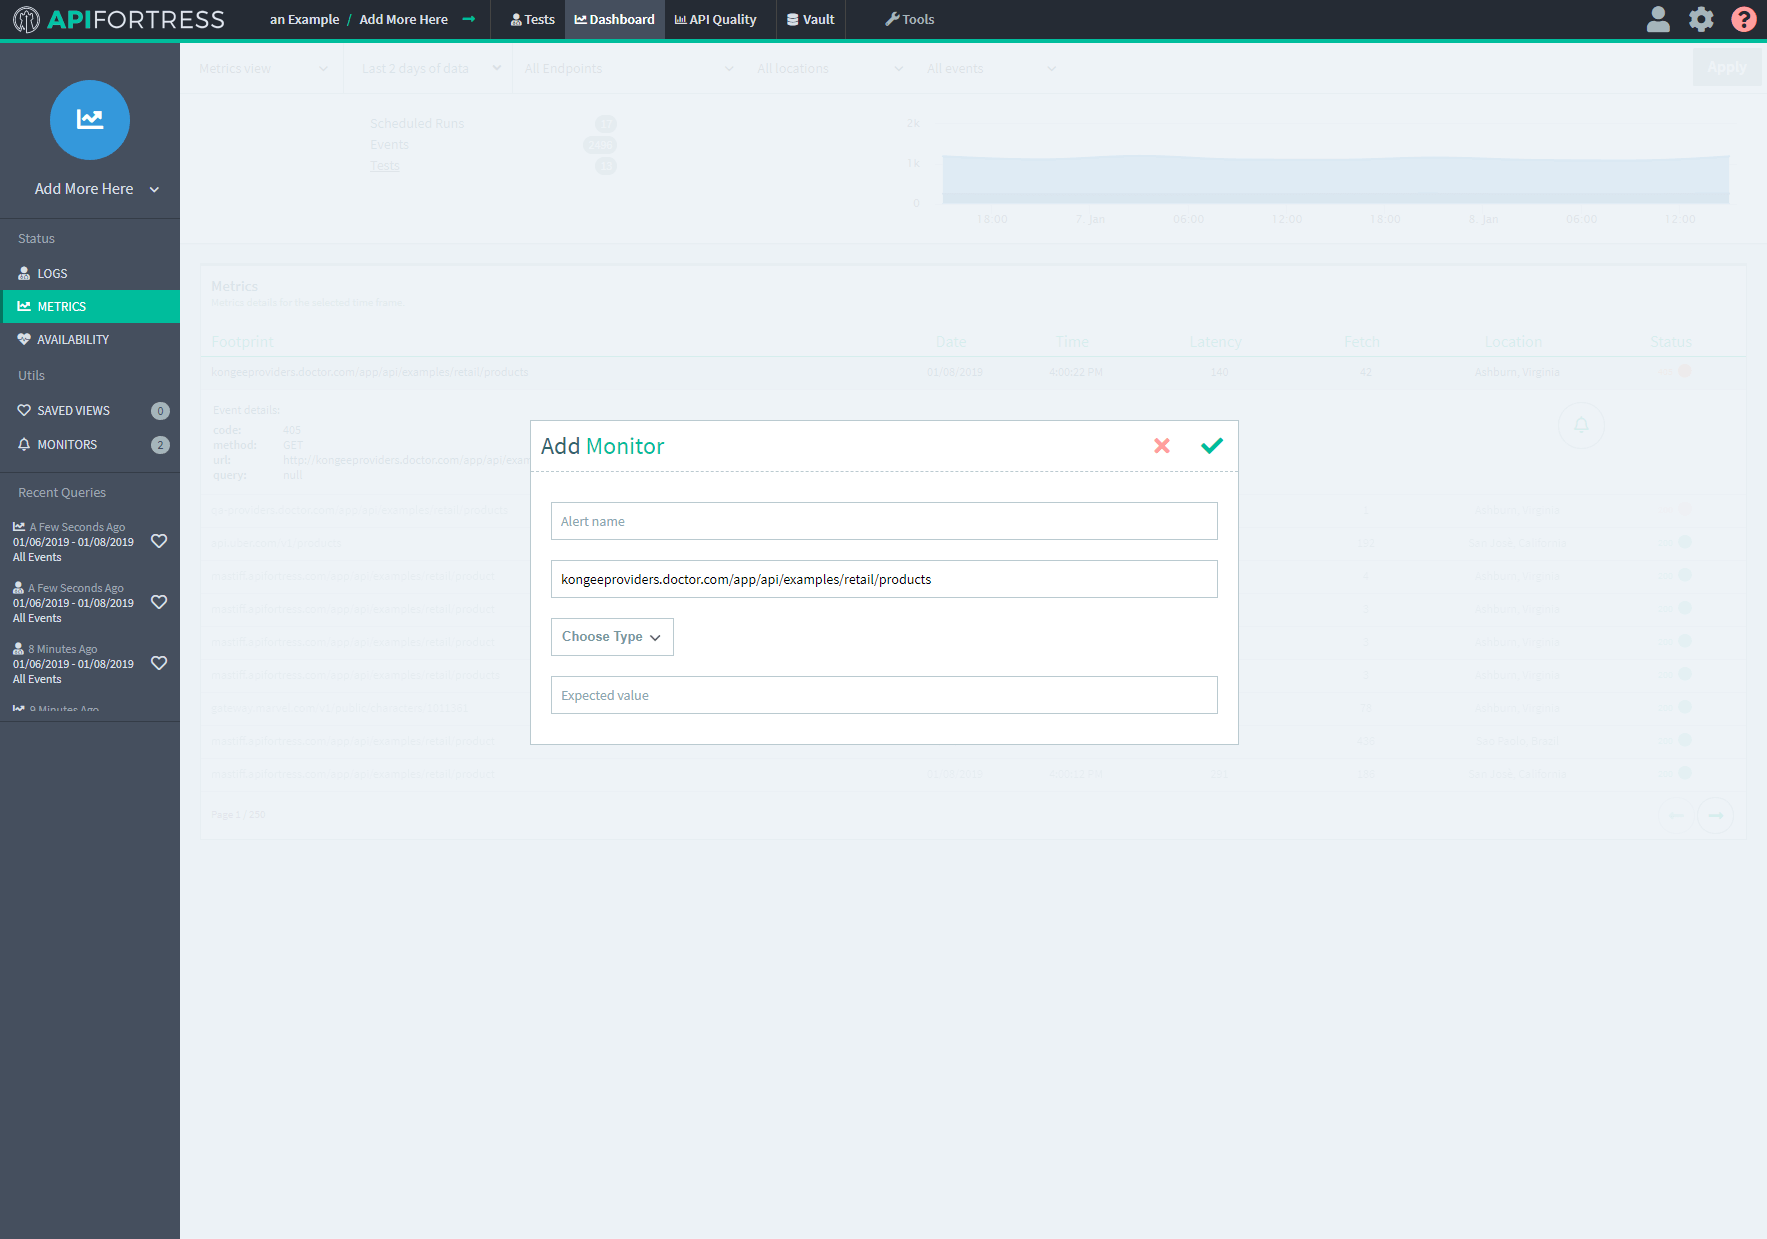Open the Vault section
1767x1239 pixels.
coord(810,19)
